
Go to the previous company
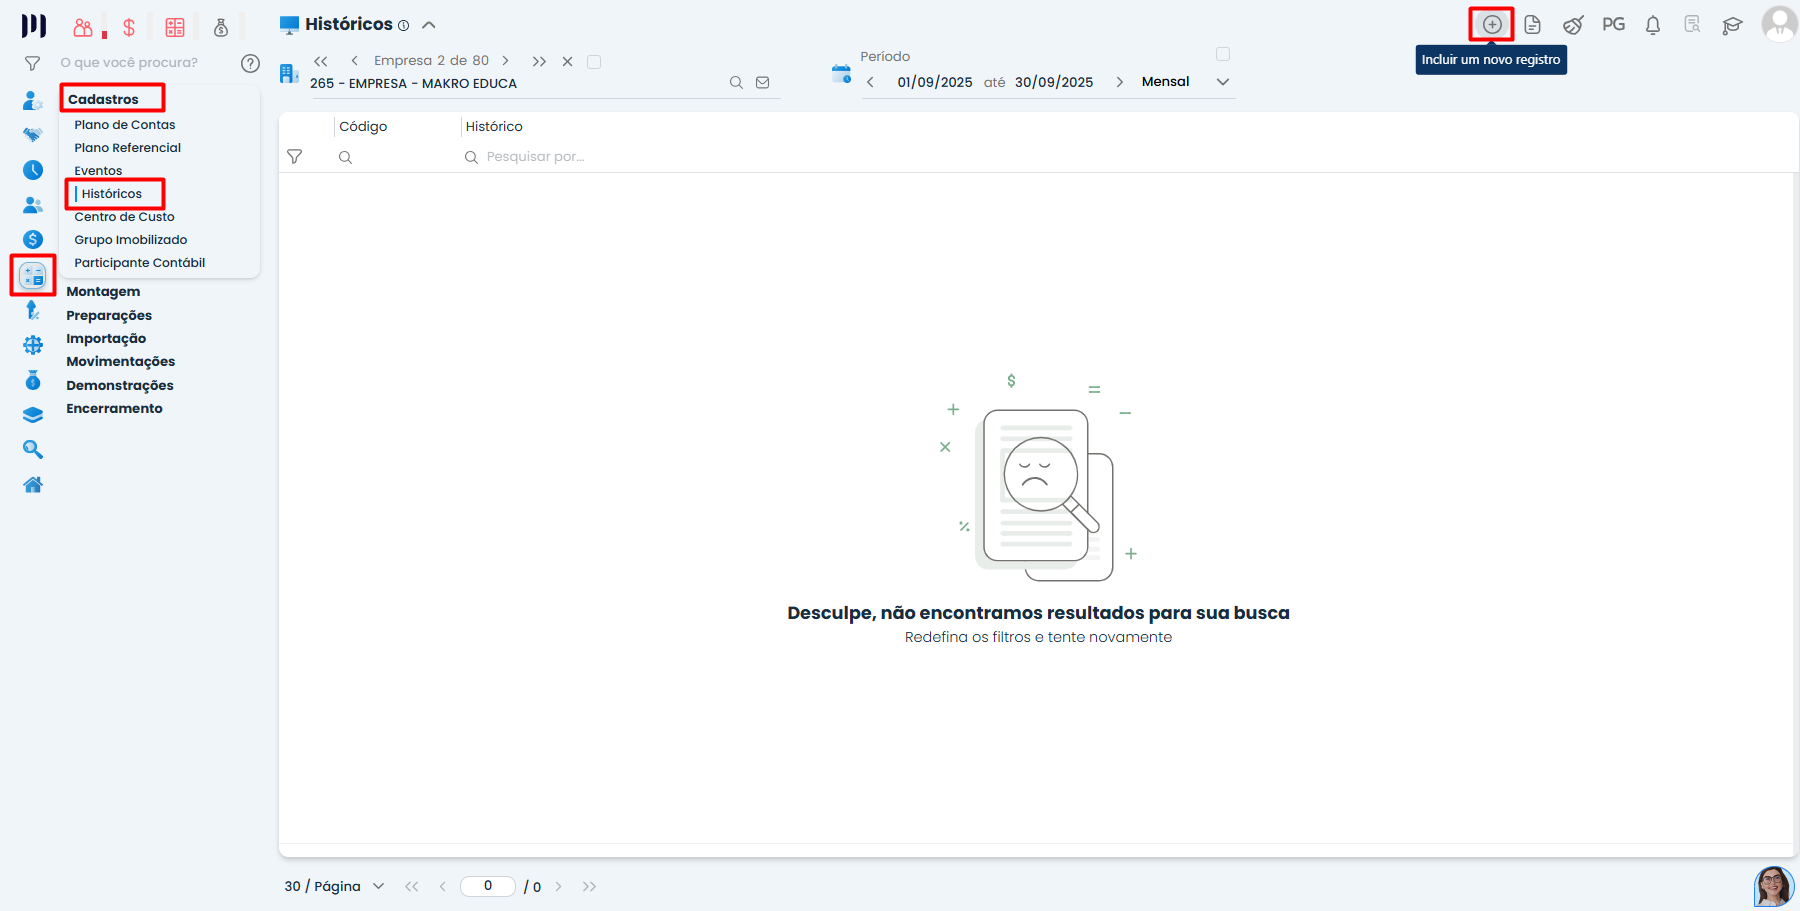tap(354, 61)
